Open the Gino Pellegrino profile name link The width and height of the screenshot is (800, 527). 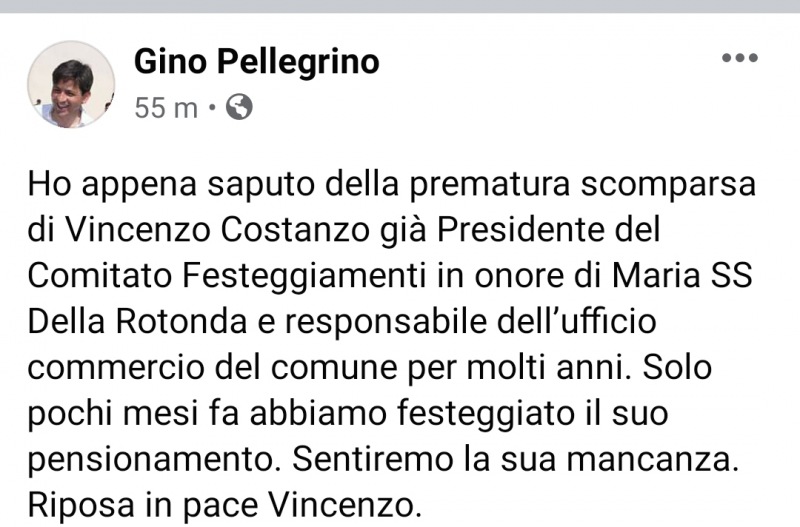[x=257, y=62]
